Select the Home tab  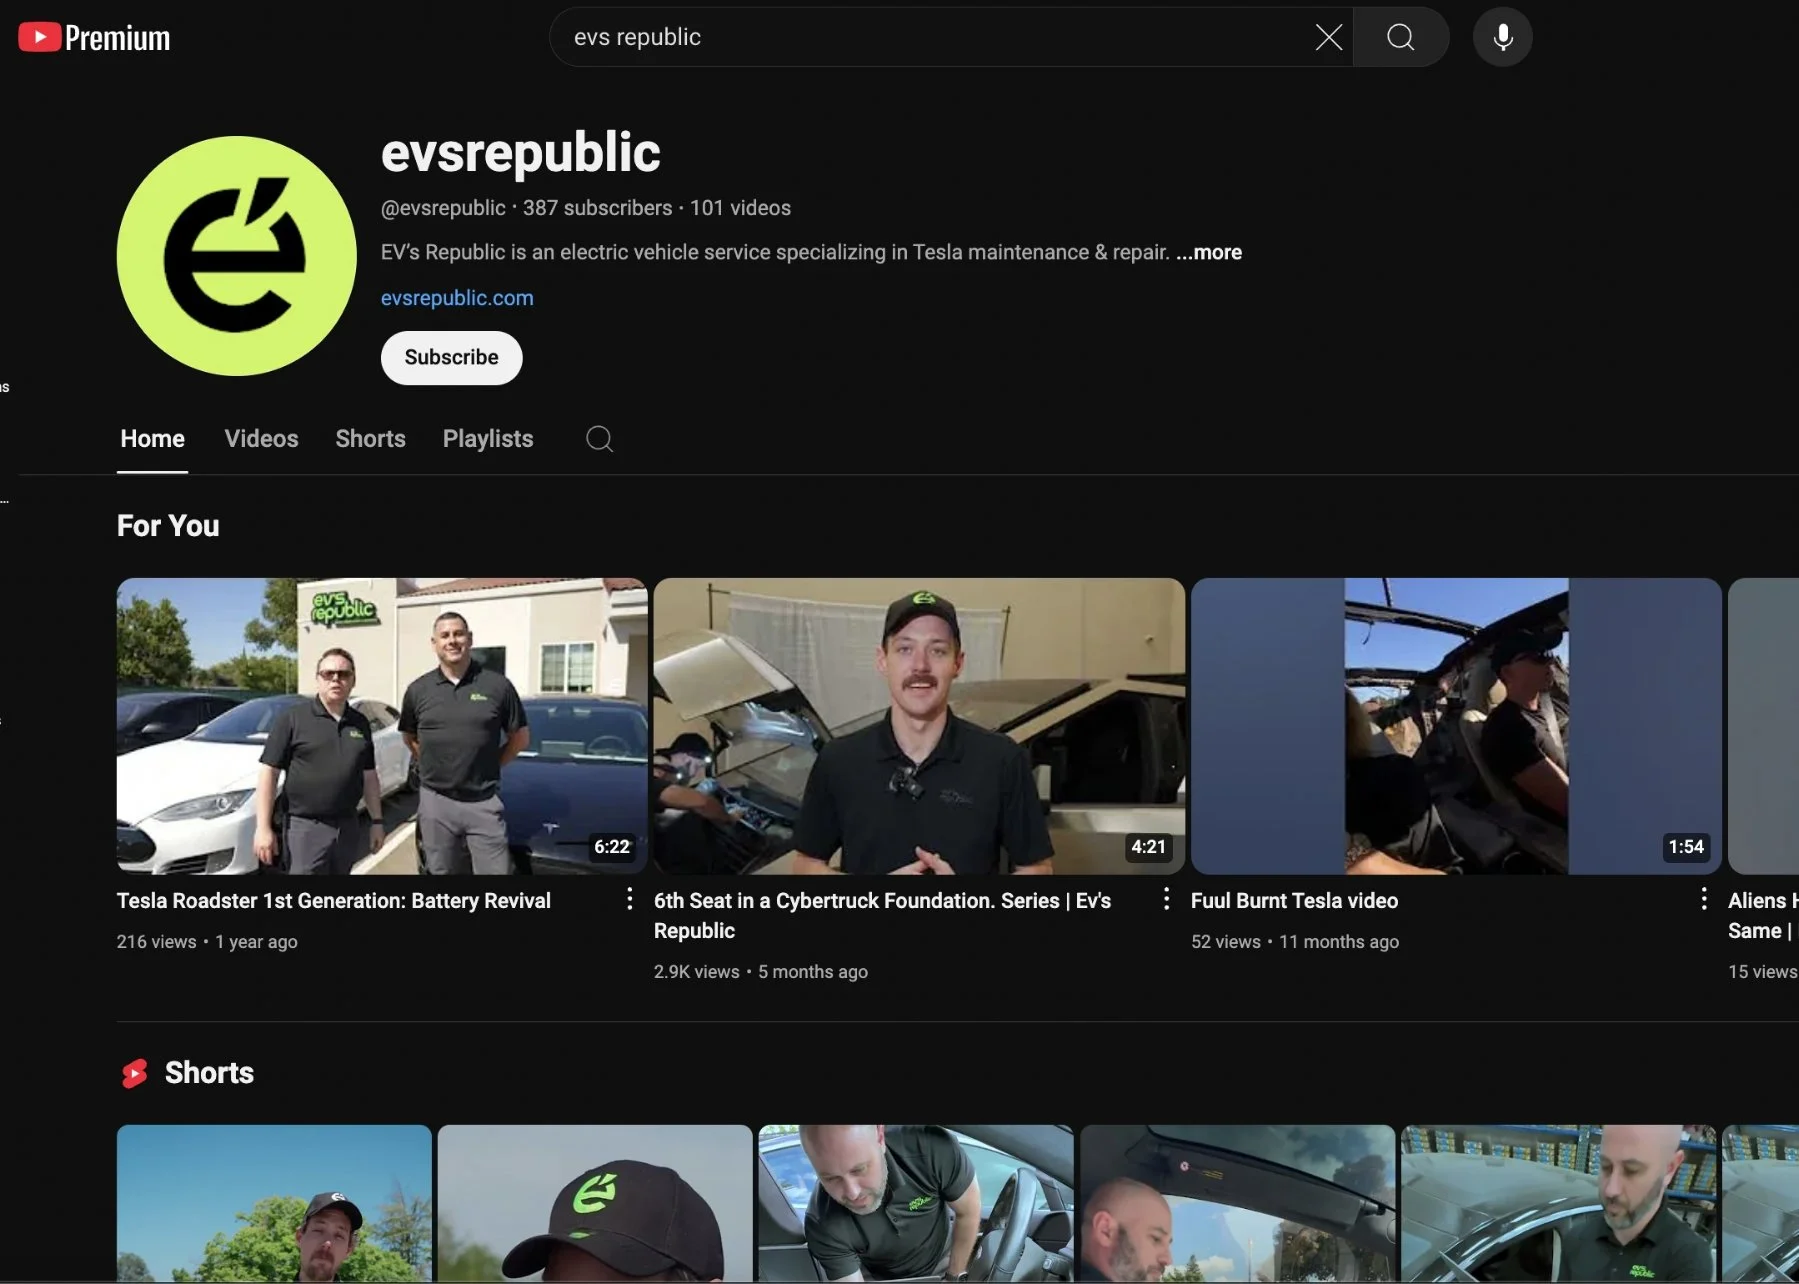(152, 439)
